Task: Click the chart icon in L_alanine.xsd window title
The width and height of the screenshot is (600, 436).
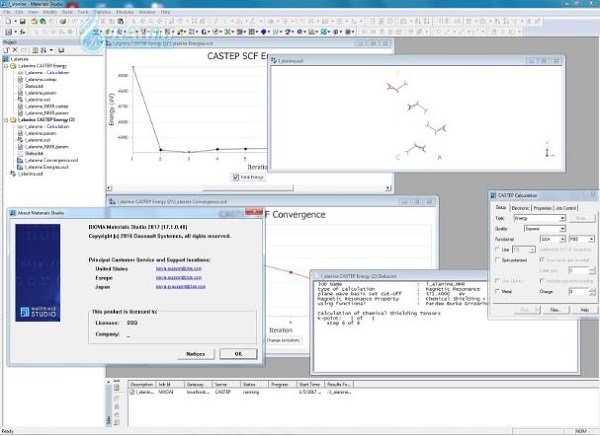Action: 274,61
